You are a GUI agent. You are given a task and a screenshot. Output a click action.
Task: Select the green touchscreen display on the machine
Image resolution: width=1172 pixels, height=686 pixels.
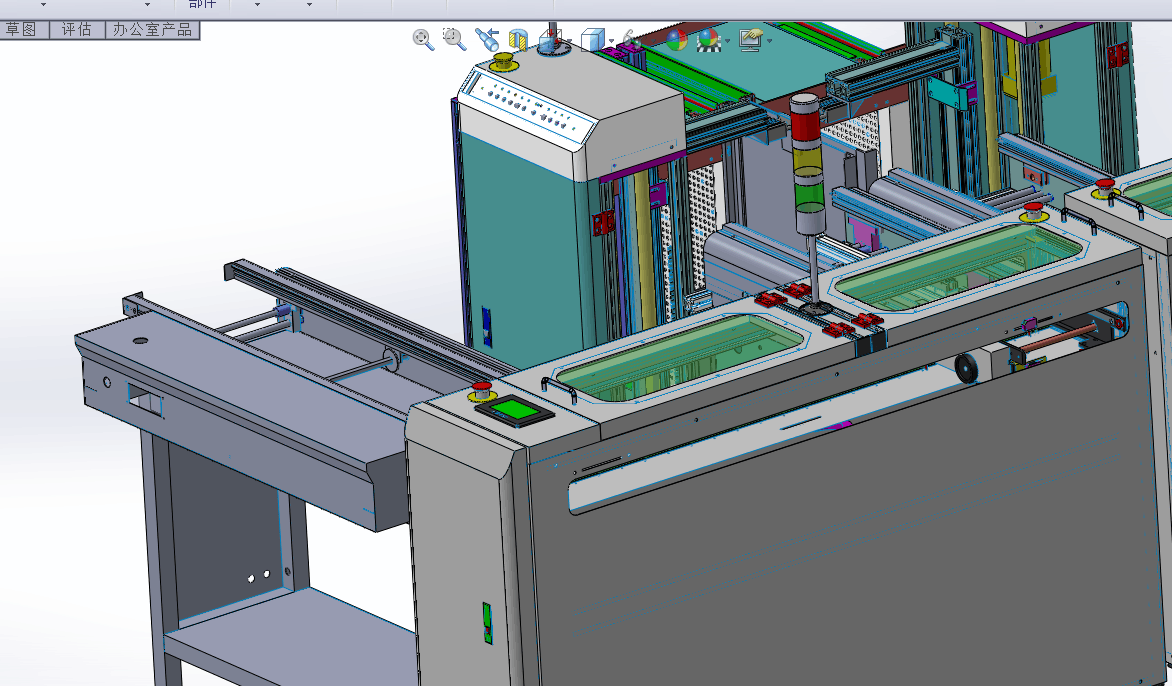514,410
